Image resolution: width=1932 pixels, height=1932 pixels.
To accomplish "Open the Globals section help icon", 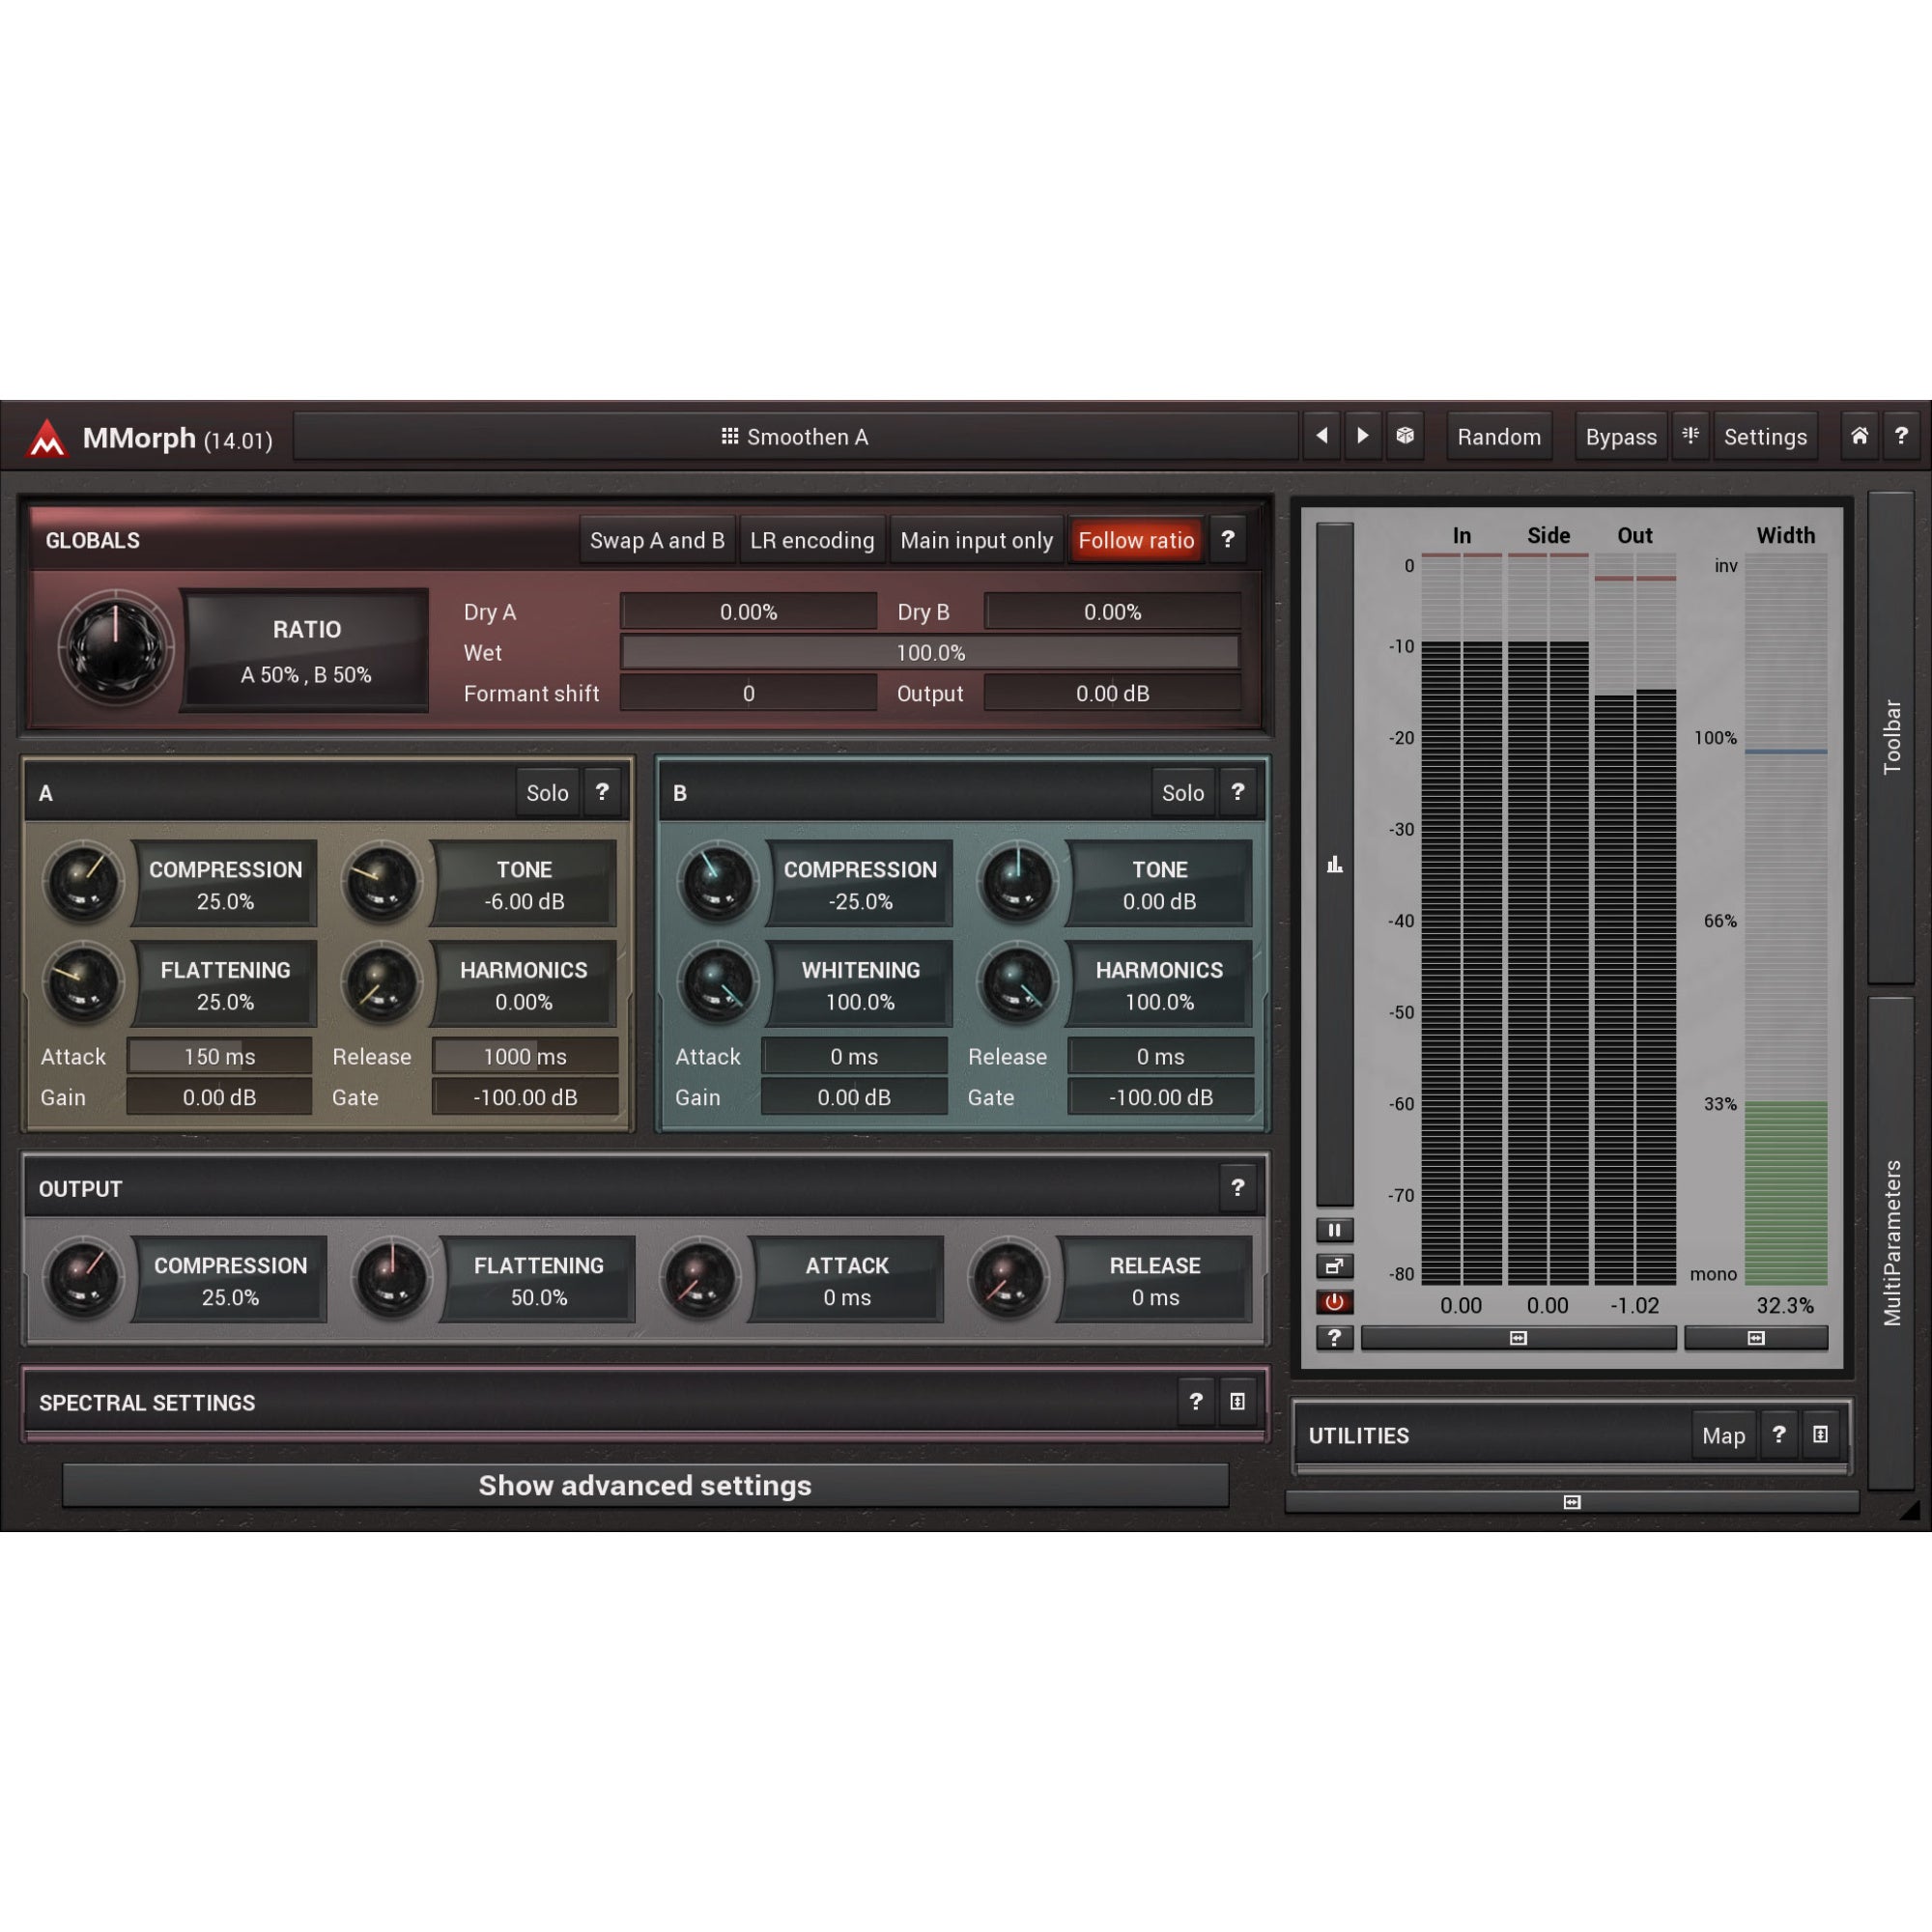I will 1228,540.
